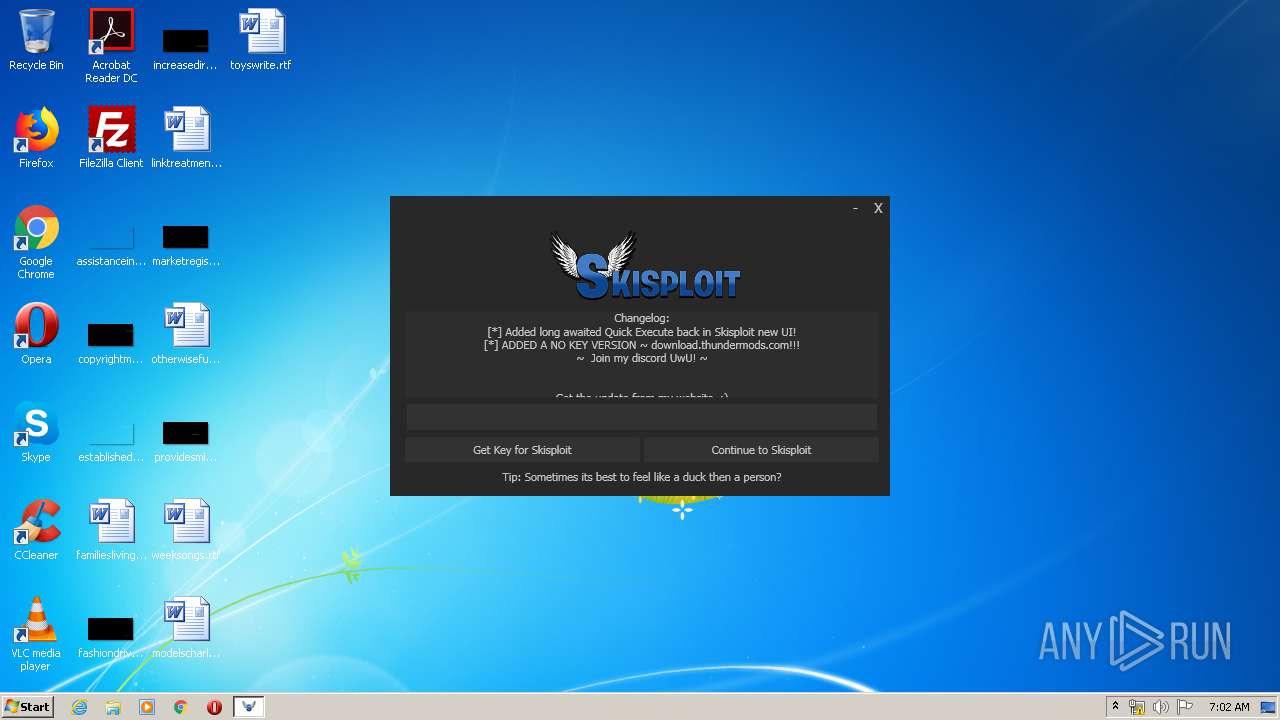Select the providesmi... desktop file
The height and width of the screenshot is (720, 1280).
coord(186,440)
